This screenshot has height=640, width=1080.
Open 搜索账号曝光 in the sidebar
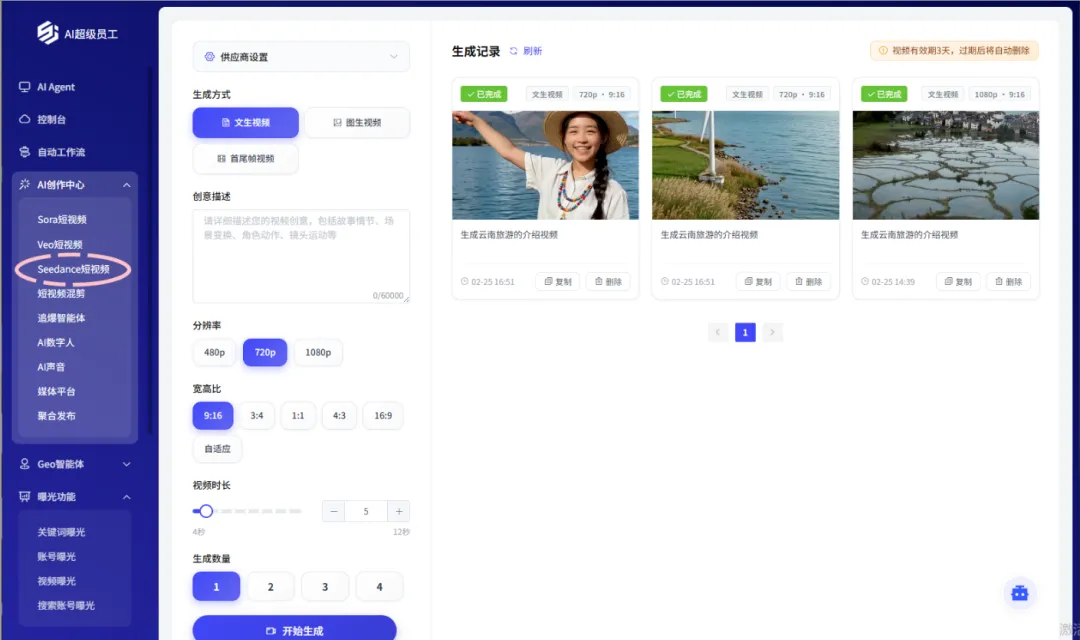point(66,606)
